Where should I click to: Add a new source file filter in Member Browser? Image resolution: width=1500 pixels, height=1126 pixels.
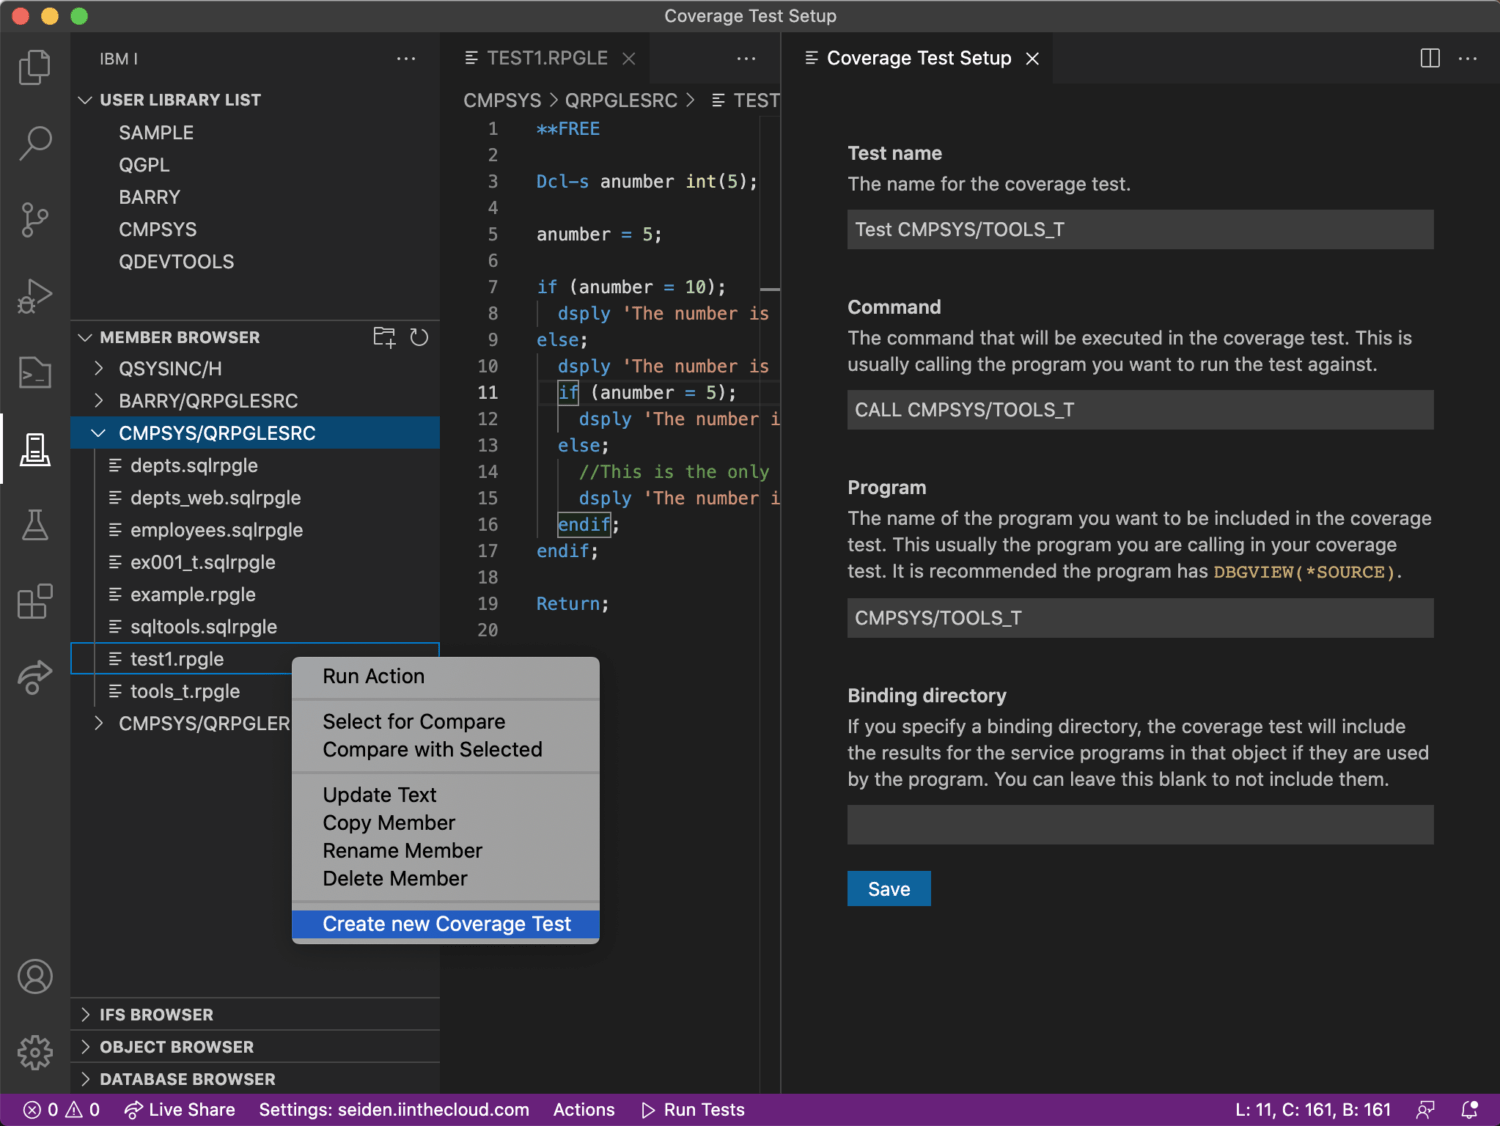(384, 337)
